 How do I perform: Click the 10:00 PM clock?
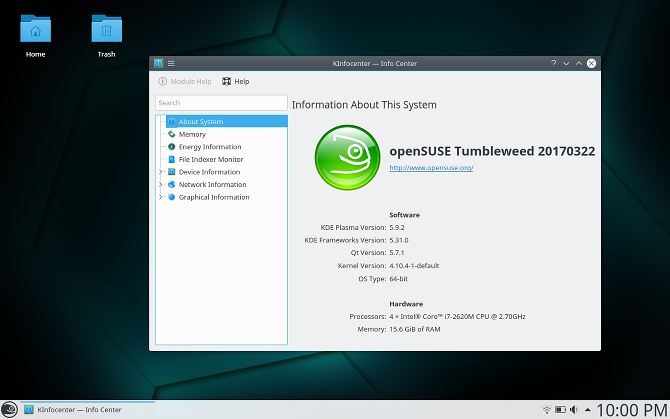632,410
